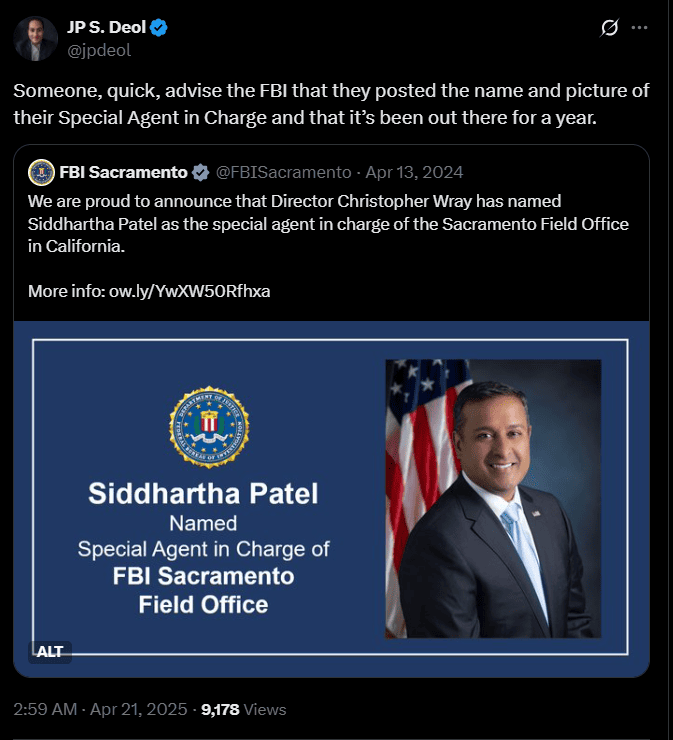Go to the @FBISacramento handle
673x740 pixels.
click(x=284, y=172)
